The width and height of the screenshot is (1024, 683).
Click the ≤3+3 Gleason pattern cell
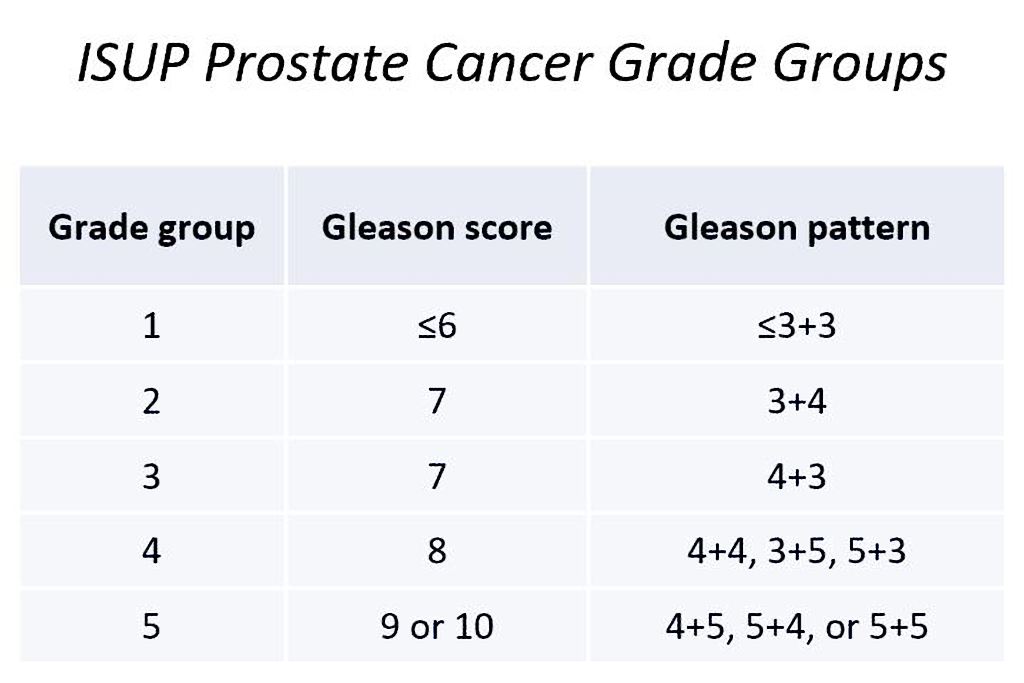tap(797, 325)
